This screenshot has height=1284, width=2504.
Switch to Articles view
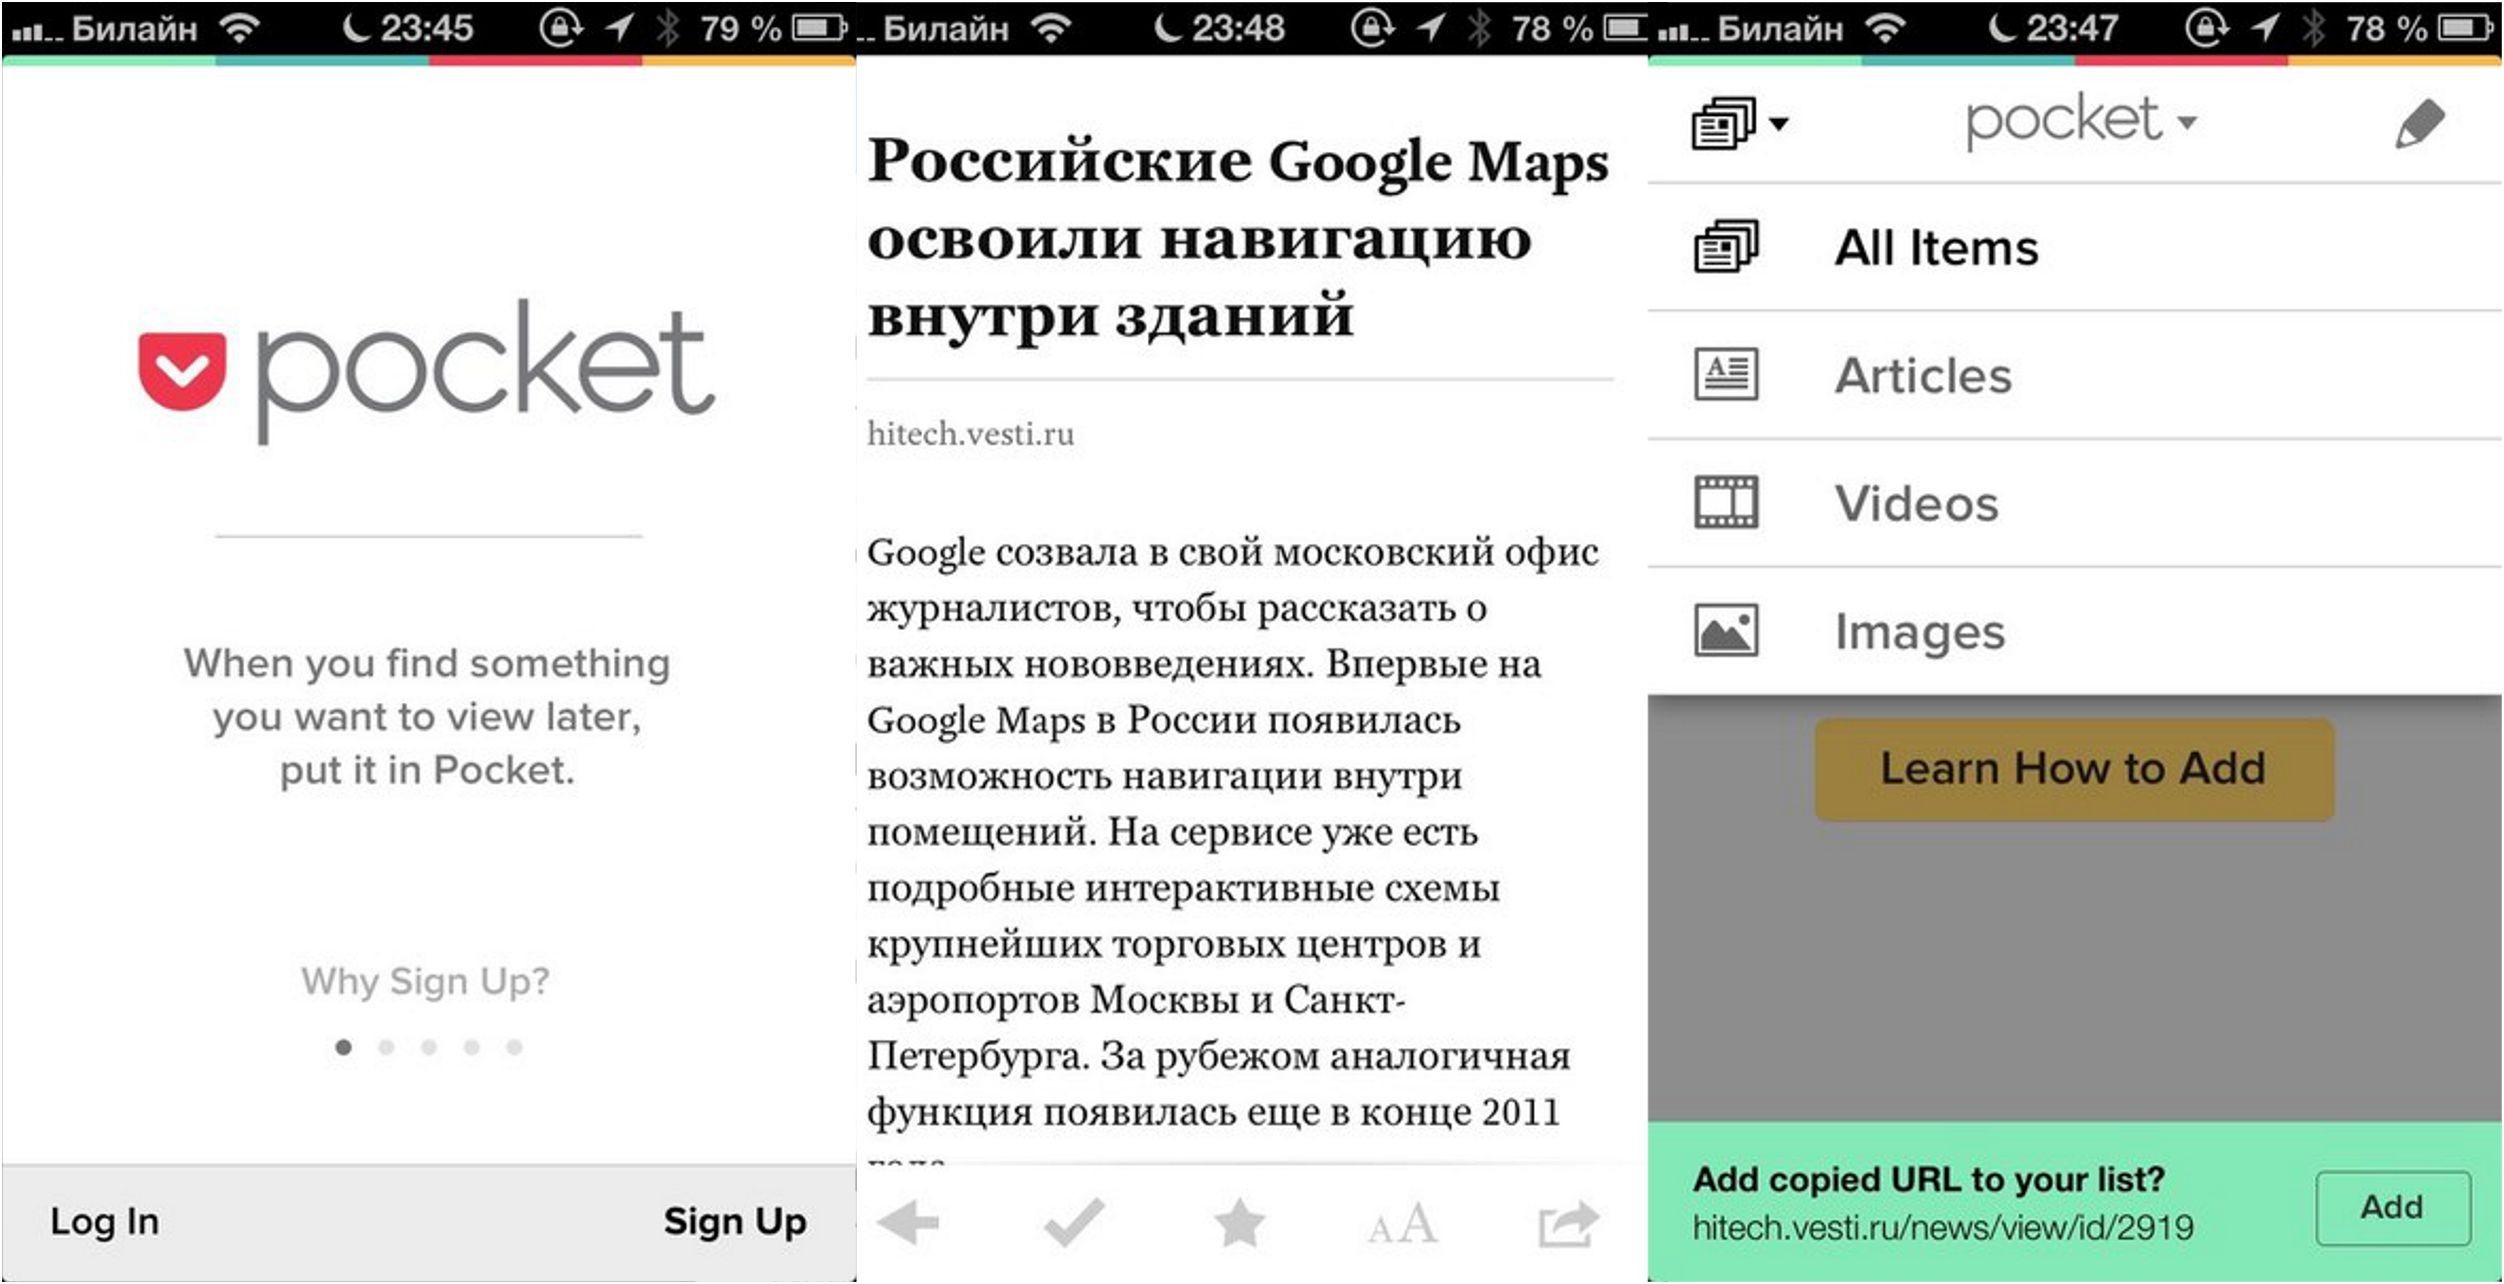1922,375
